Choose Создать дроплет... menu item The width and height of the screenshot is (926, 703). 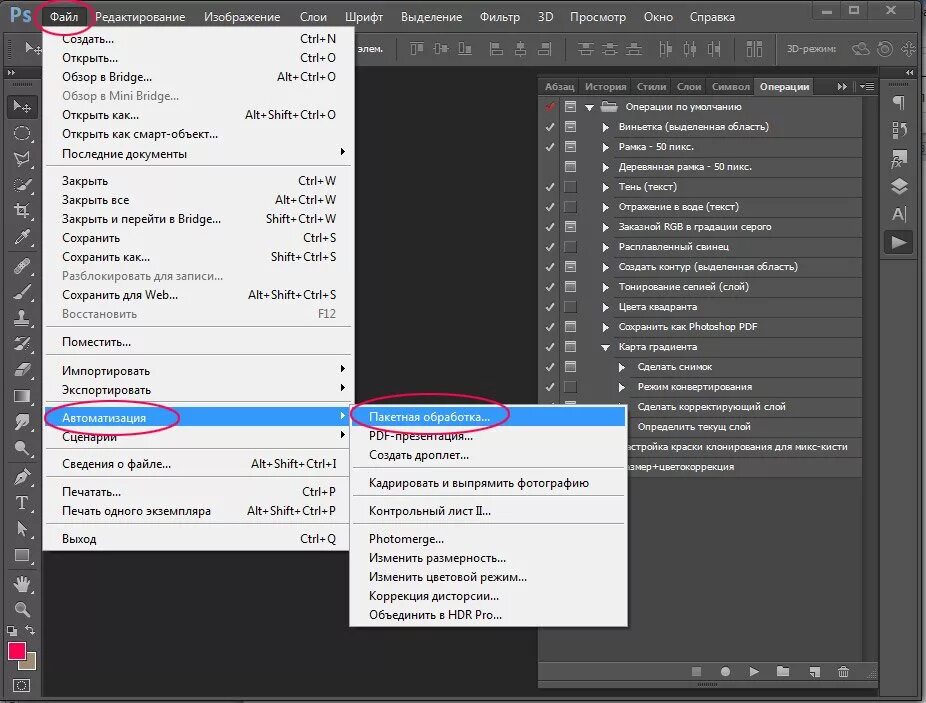[x=488, y=455]
